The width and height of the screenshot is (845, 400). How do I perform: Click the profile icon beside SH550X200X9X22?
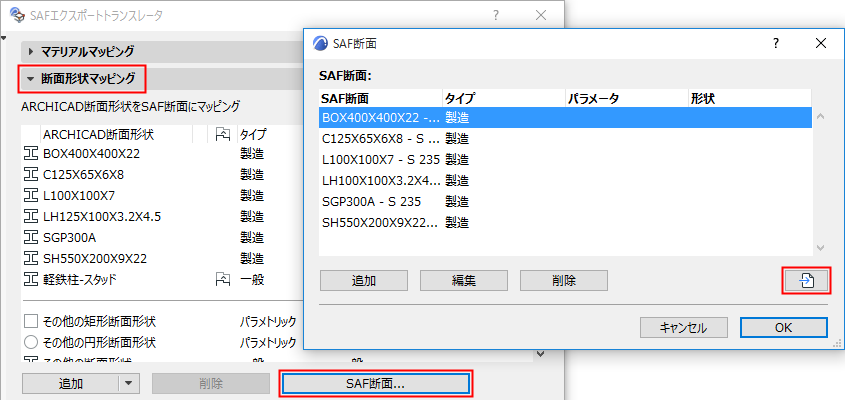click(30, 258)
